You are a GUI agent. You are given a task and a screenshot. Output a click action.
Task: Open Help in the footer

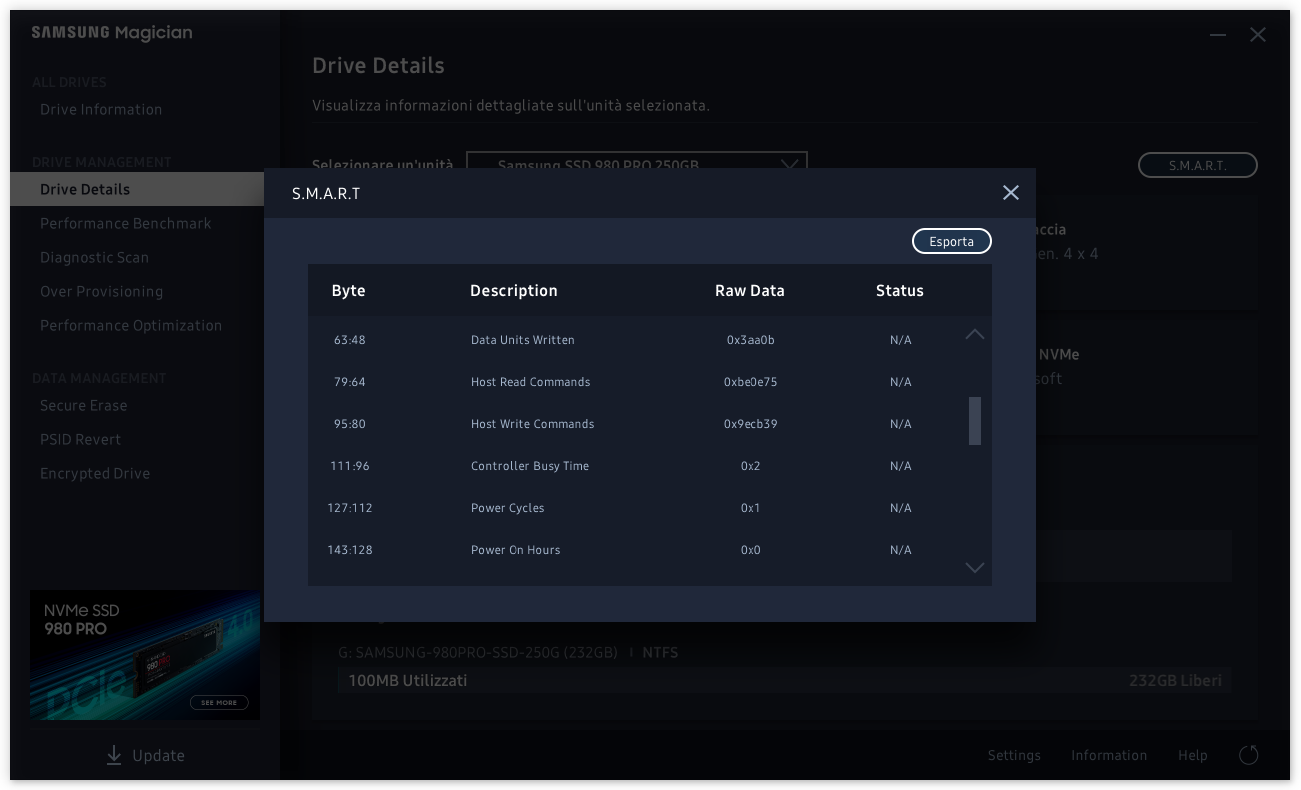coord(1192,756)
